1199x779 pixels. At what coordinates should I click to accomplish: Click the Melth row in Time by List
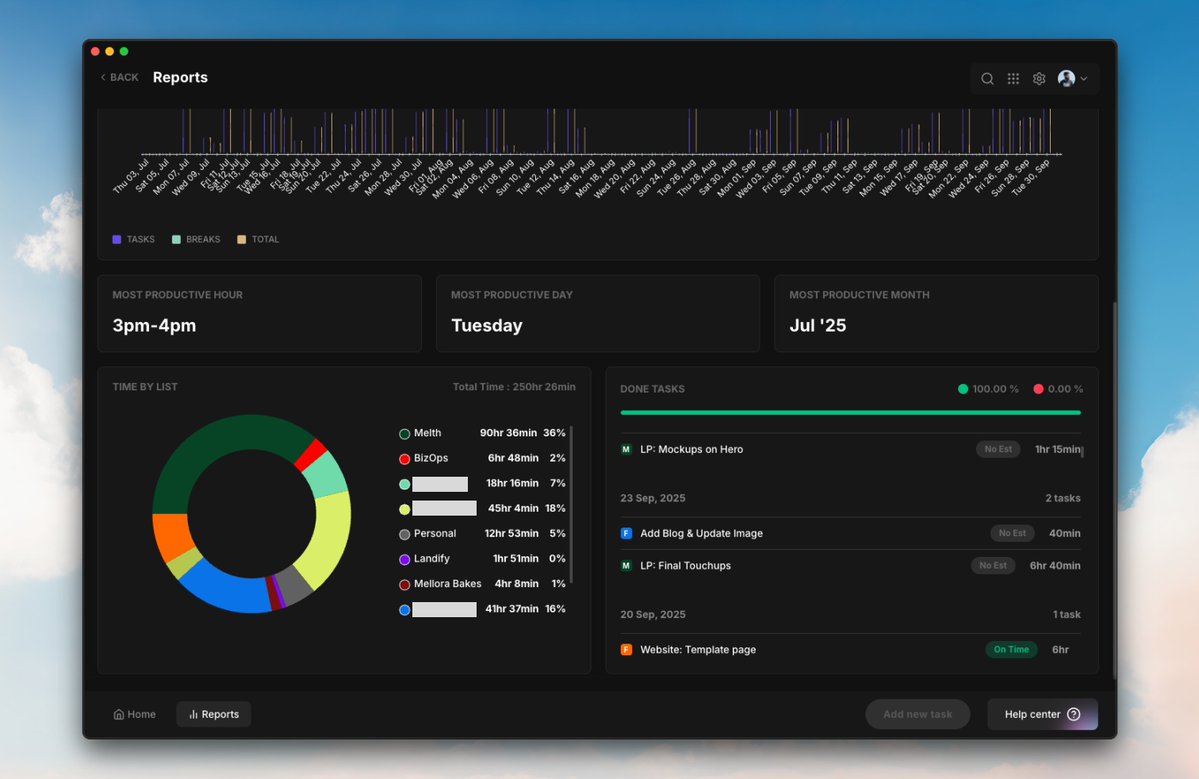pos(482,433)
